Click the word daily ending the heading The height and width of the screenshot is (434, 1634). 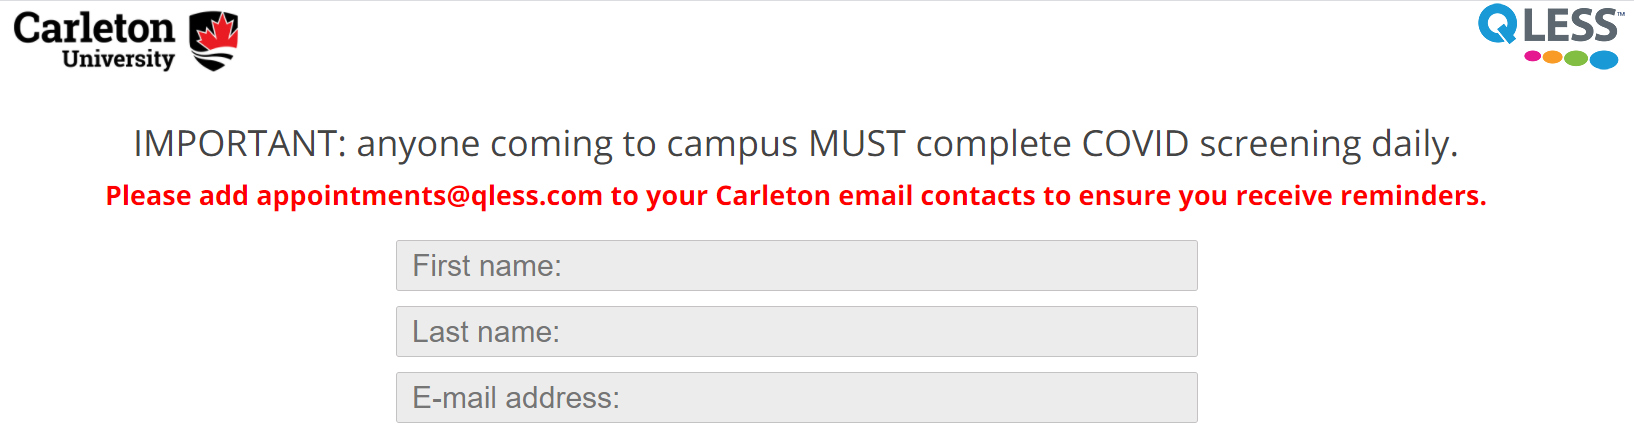tap(1414, 144)
